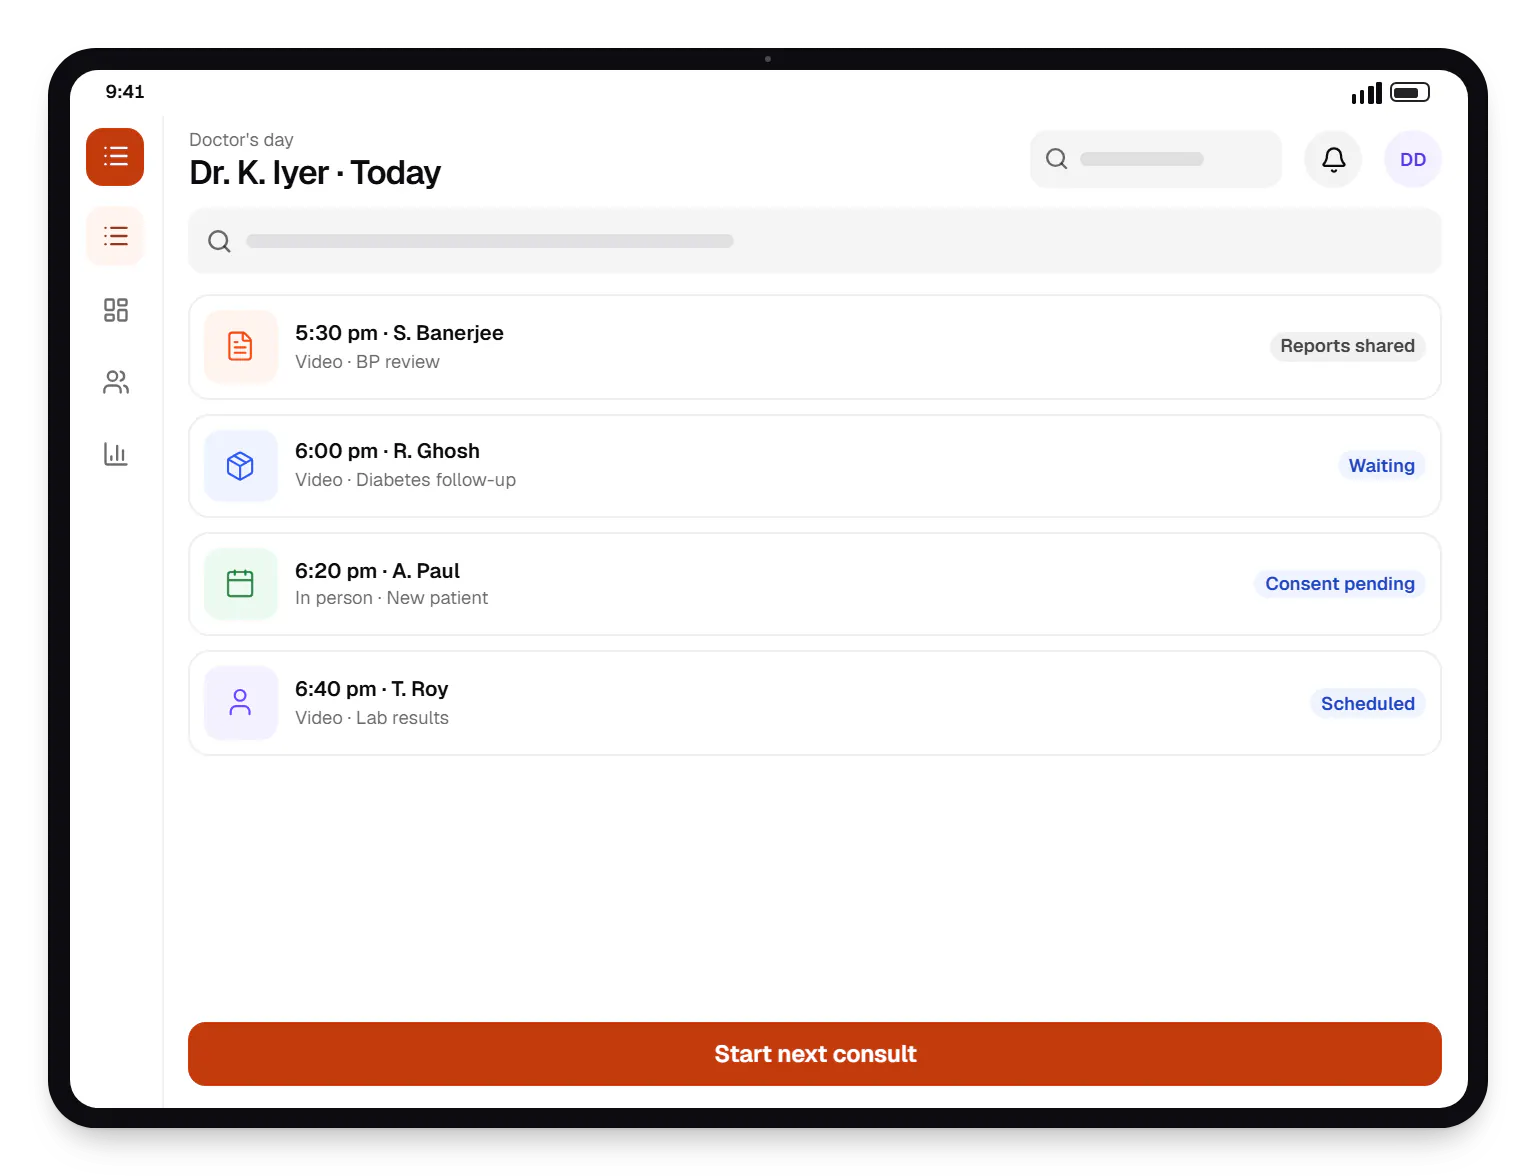Open the 6:00 pm · R. Ghosh appointment
1536x1176 pixels.
point(815,466)
